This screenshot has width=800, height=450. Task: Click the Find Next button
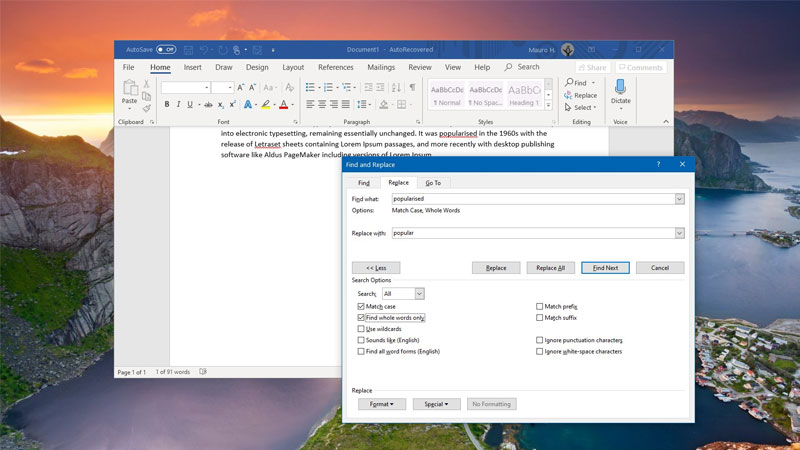[605, 268]
